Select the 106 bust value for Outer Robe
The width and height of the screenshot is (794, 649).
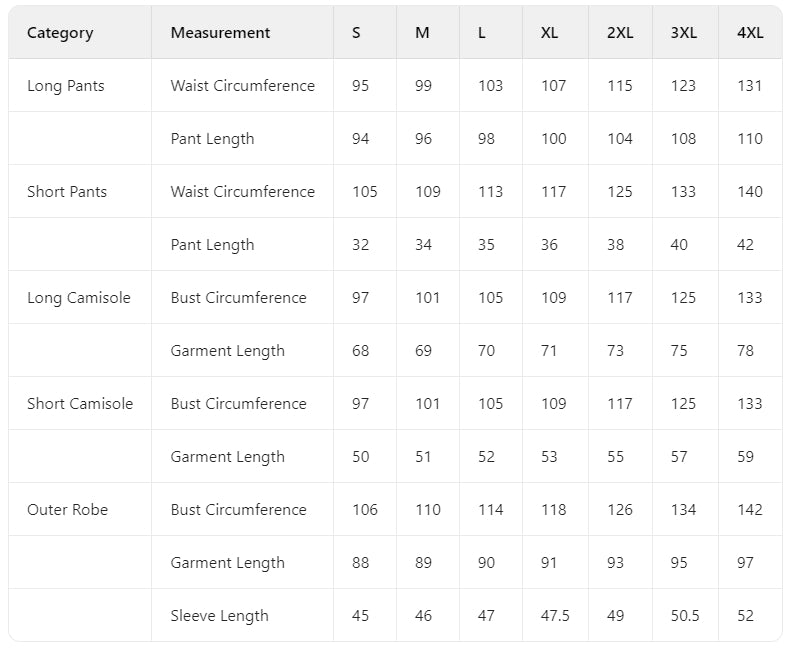pos(365,510)
